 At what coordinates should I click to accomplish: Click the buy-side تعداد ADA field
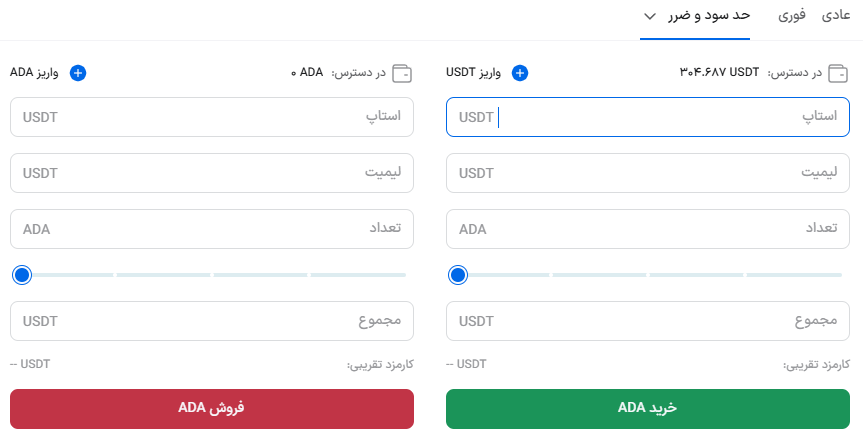(648, 229)
